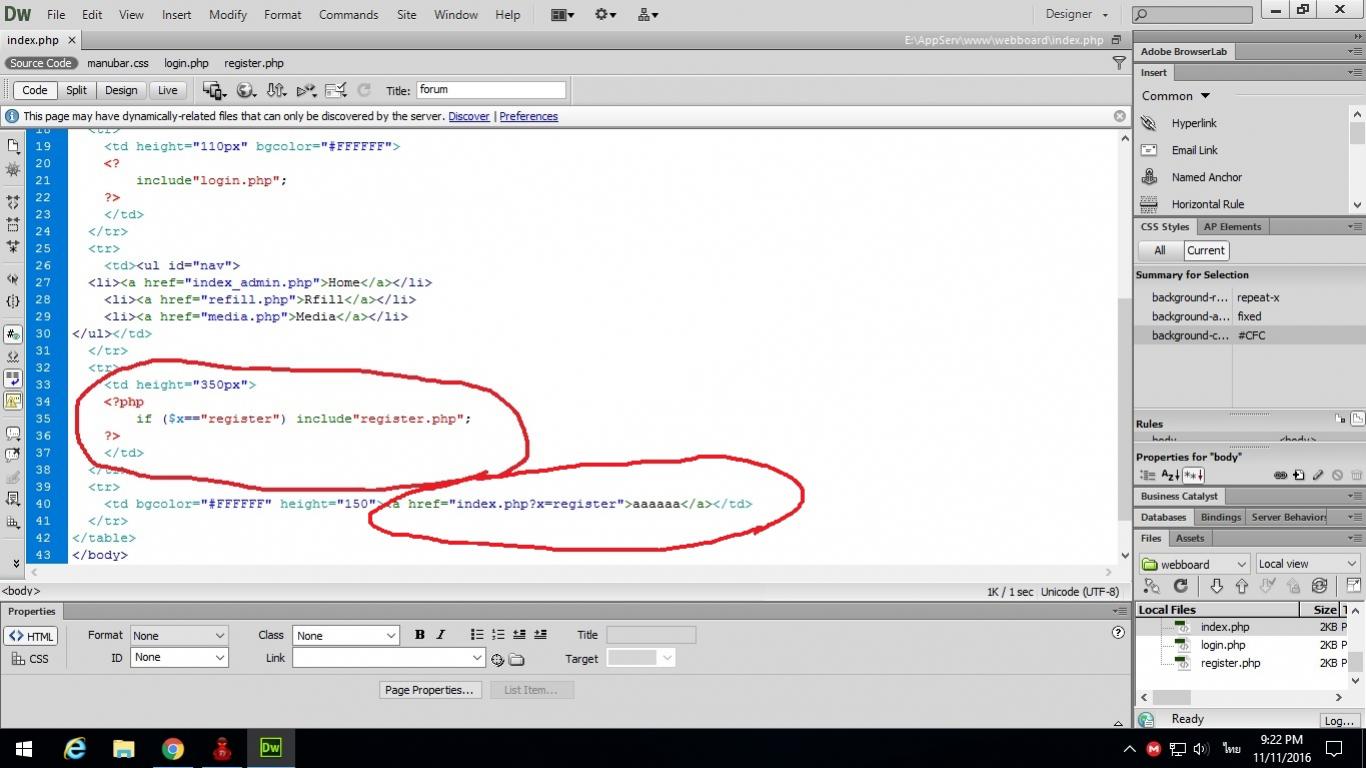
Task: Open the Commands menu
Action: pyautogui.click(x=348, y=15)
